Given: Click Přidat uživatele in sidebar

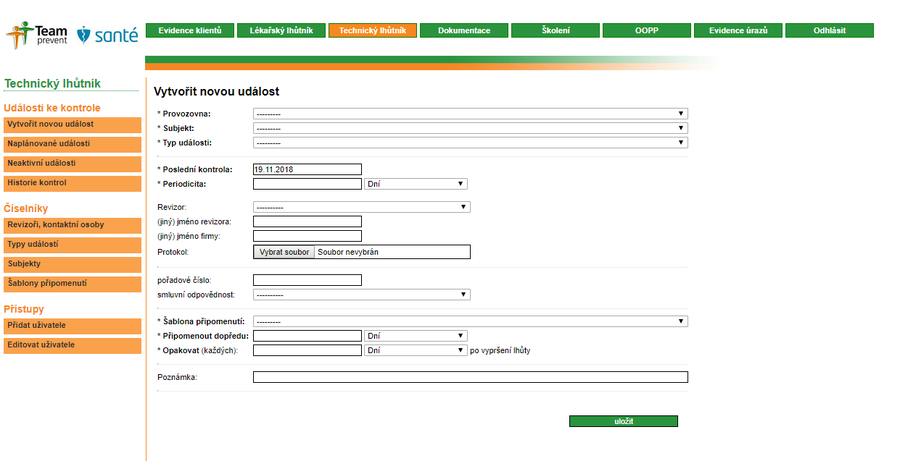Looking at the screenshot, I should pyautogui.click(x=72, y=326).
